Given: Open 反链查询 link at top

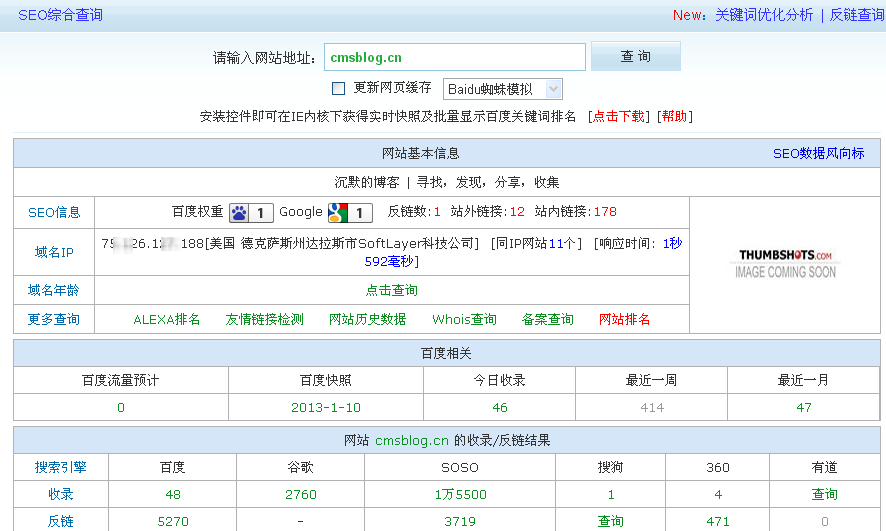Looking at the screenshot, I should click(857, 15).
